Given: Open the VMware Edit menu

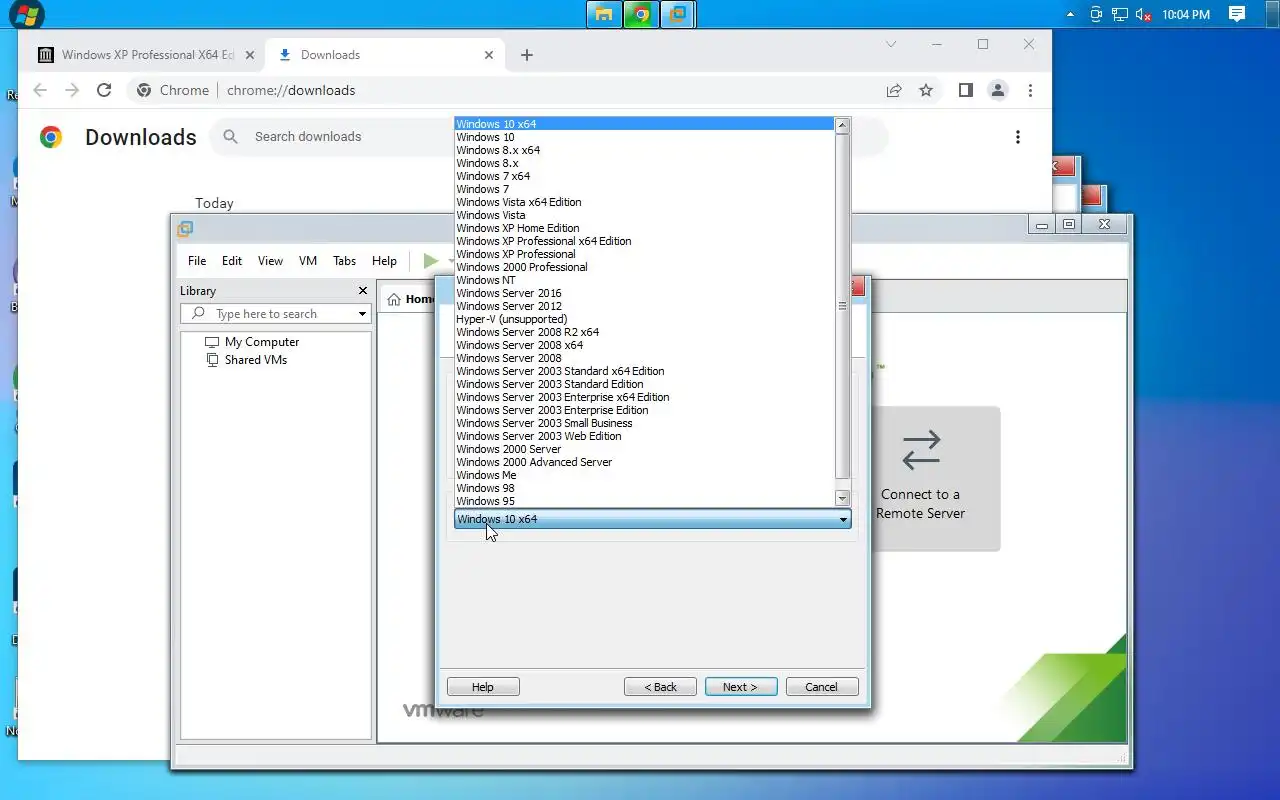Looking at the screenshot, I should click(232, 261).
